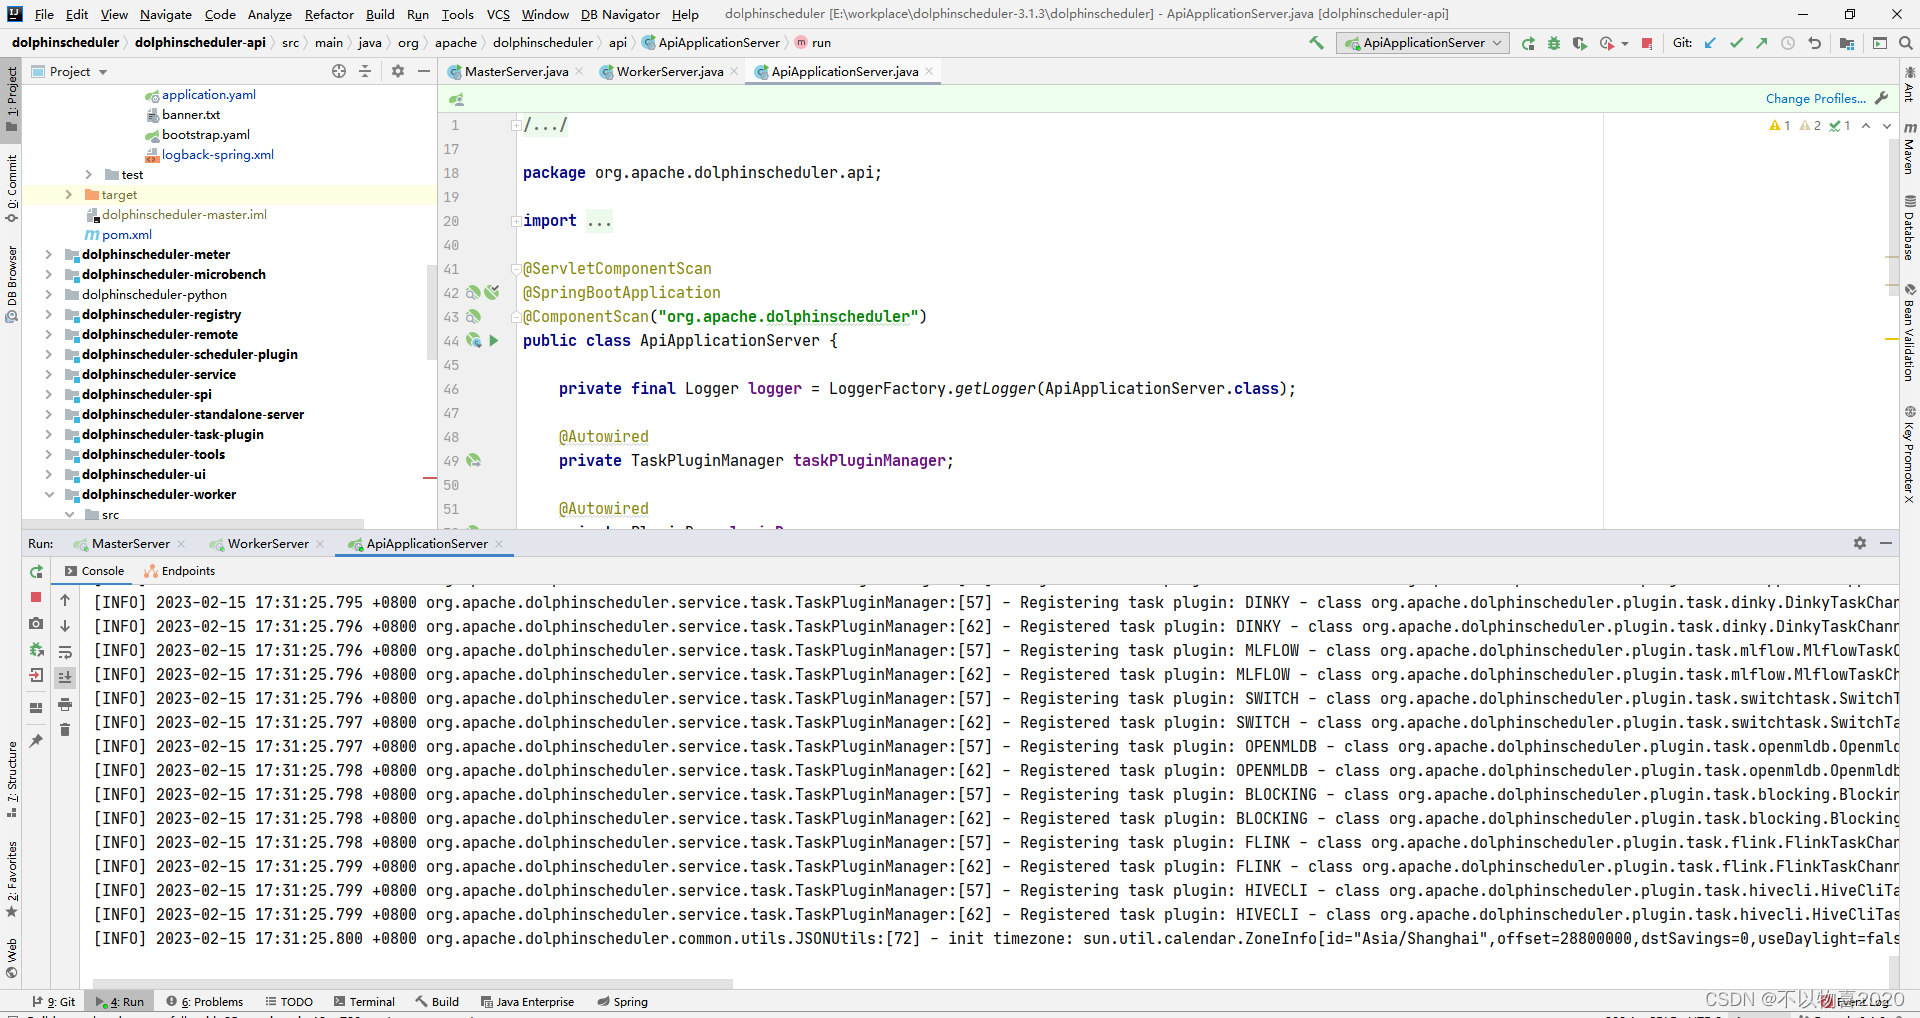The image size is (1920, 1018).
Task: Stop process with red square in Run panel
Action: tap(36, 597)
